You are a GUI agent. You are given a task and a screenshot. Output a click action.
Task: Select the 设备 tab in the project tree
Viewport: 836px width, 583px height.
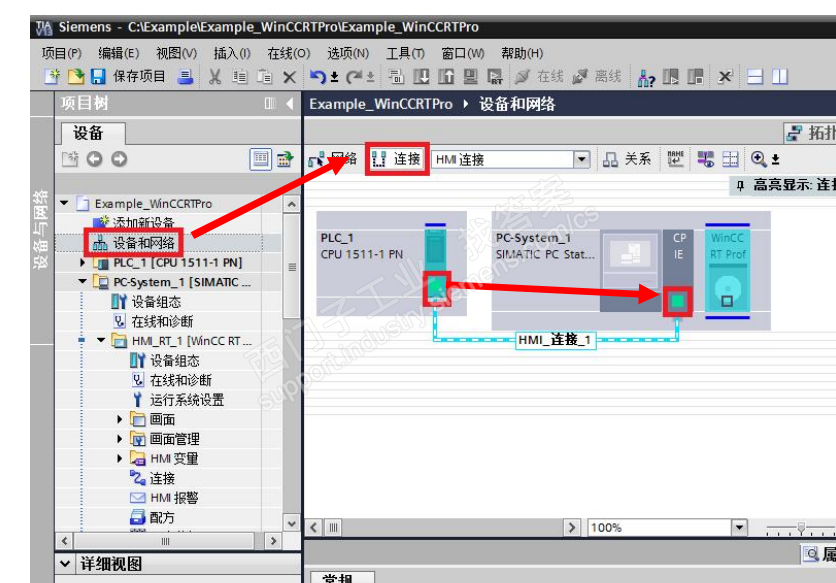[x=93, y=133]
